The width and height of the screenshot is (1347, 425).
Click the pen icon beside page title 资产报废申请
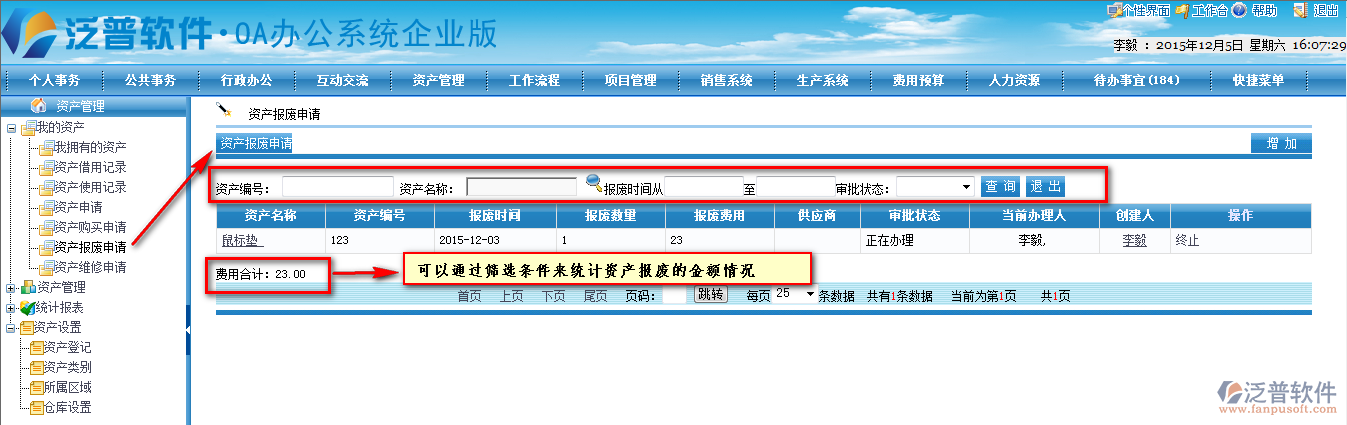coord(224,111)
